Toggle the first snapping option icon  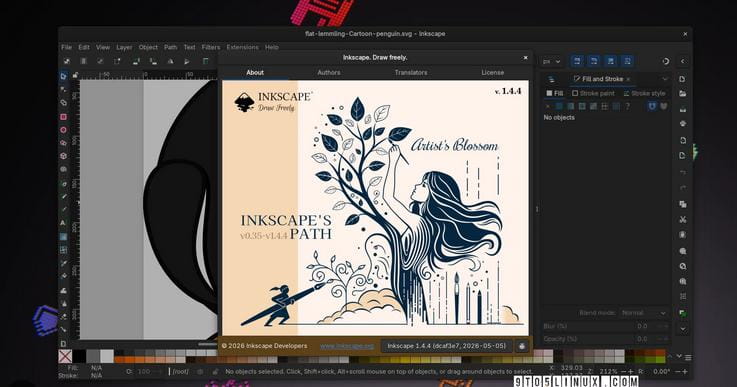click(x=577, y=61)
